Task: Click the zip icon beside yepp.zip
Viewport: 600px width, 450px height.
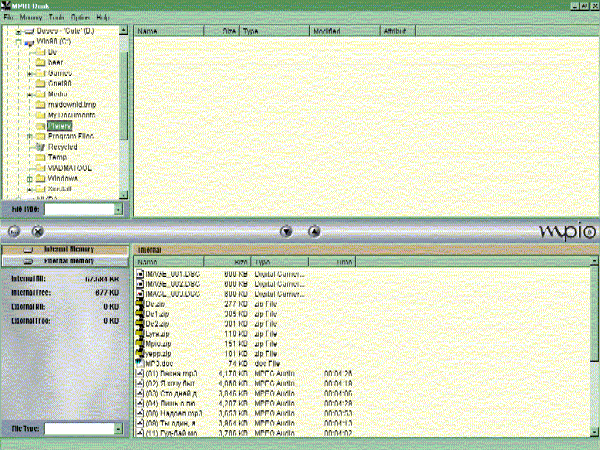Action: (x=140, y=354)
